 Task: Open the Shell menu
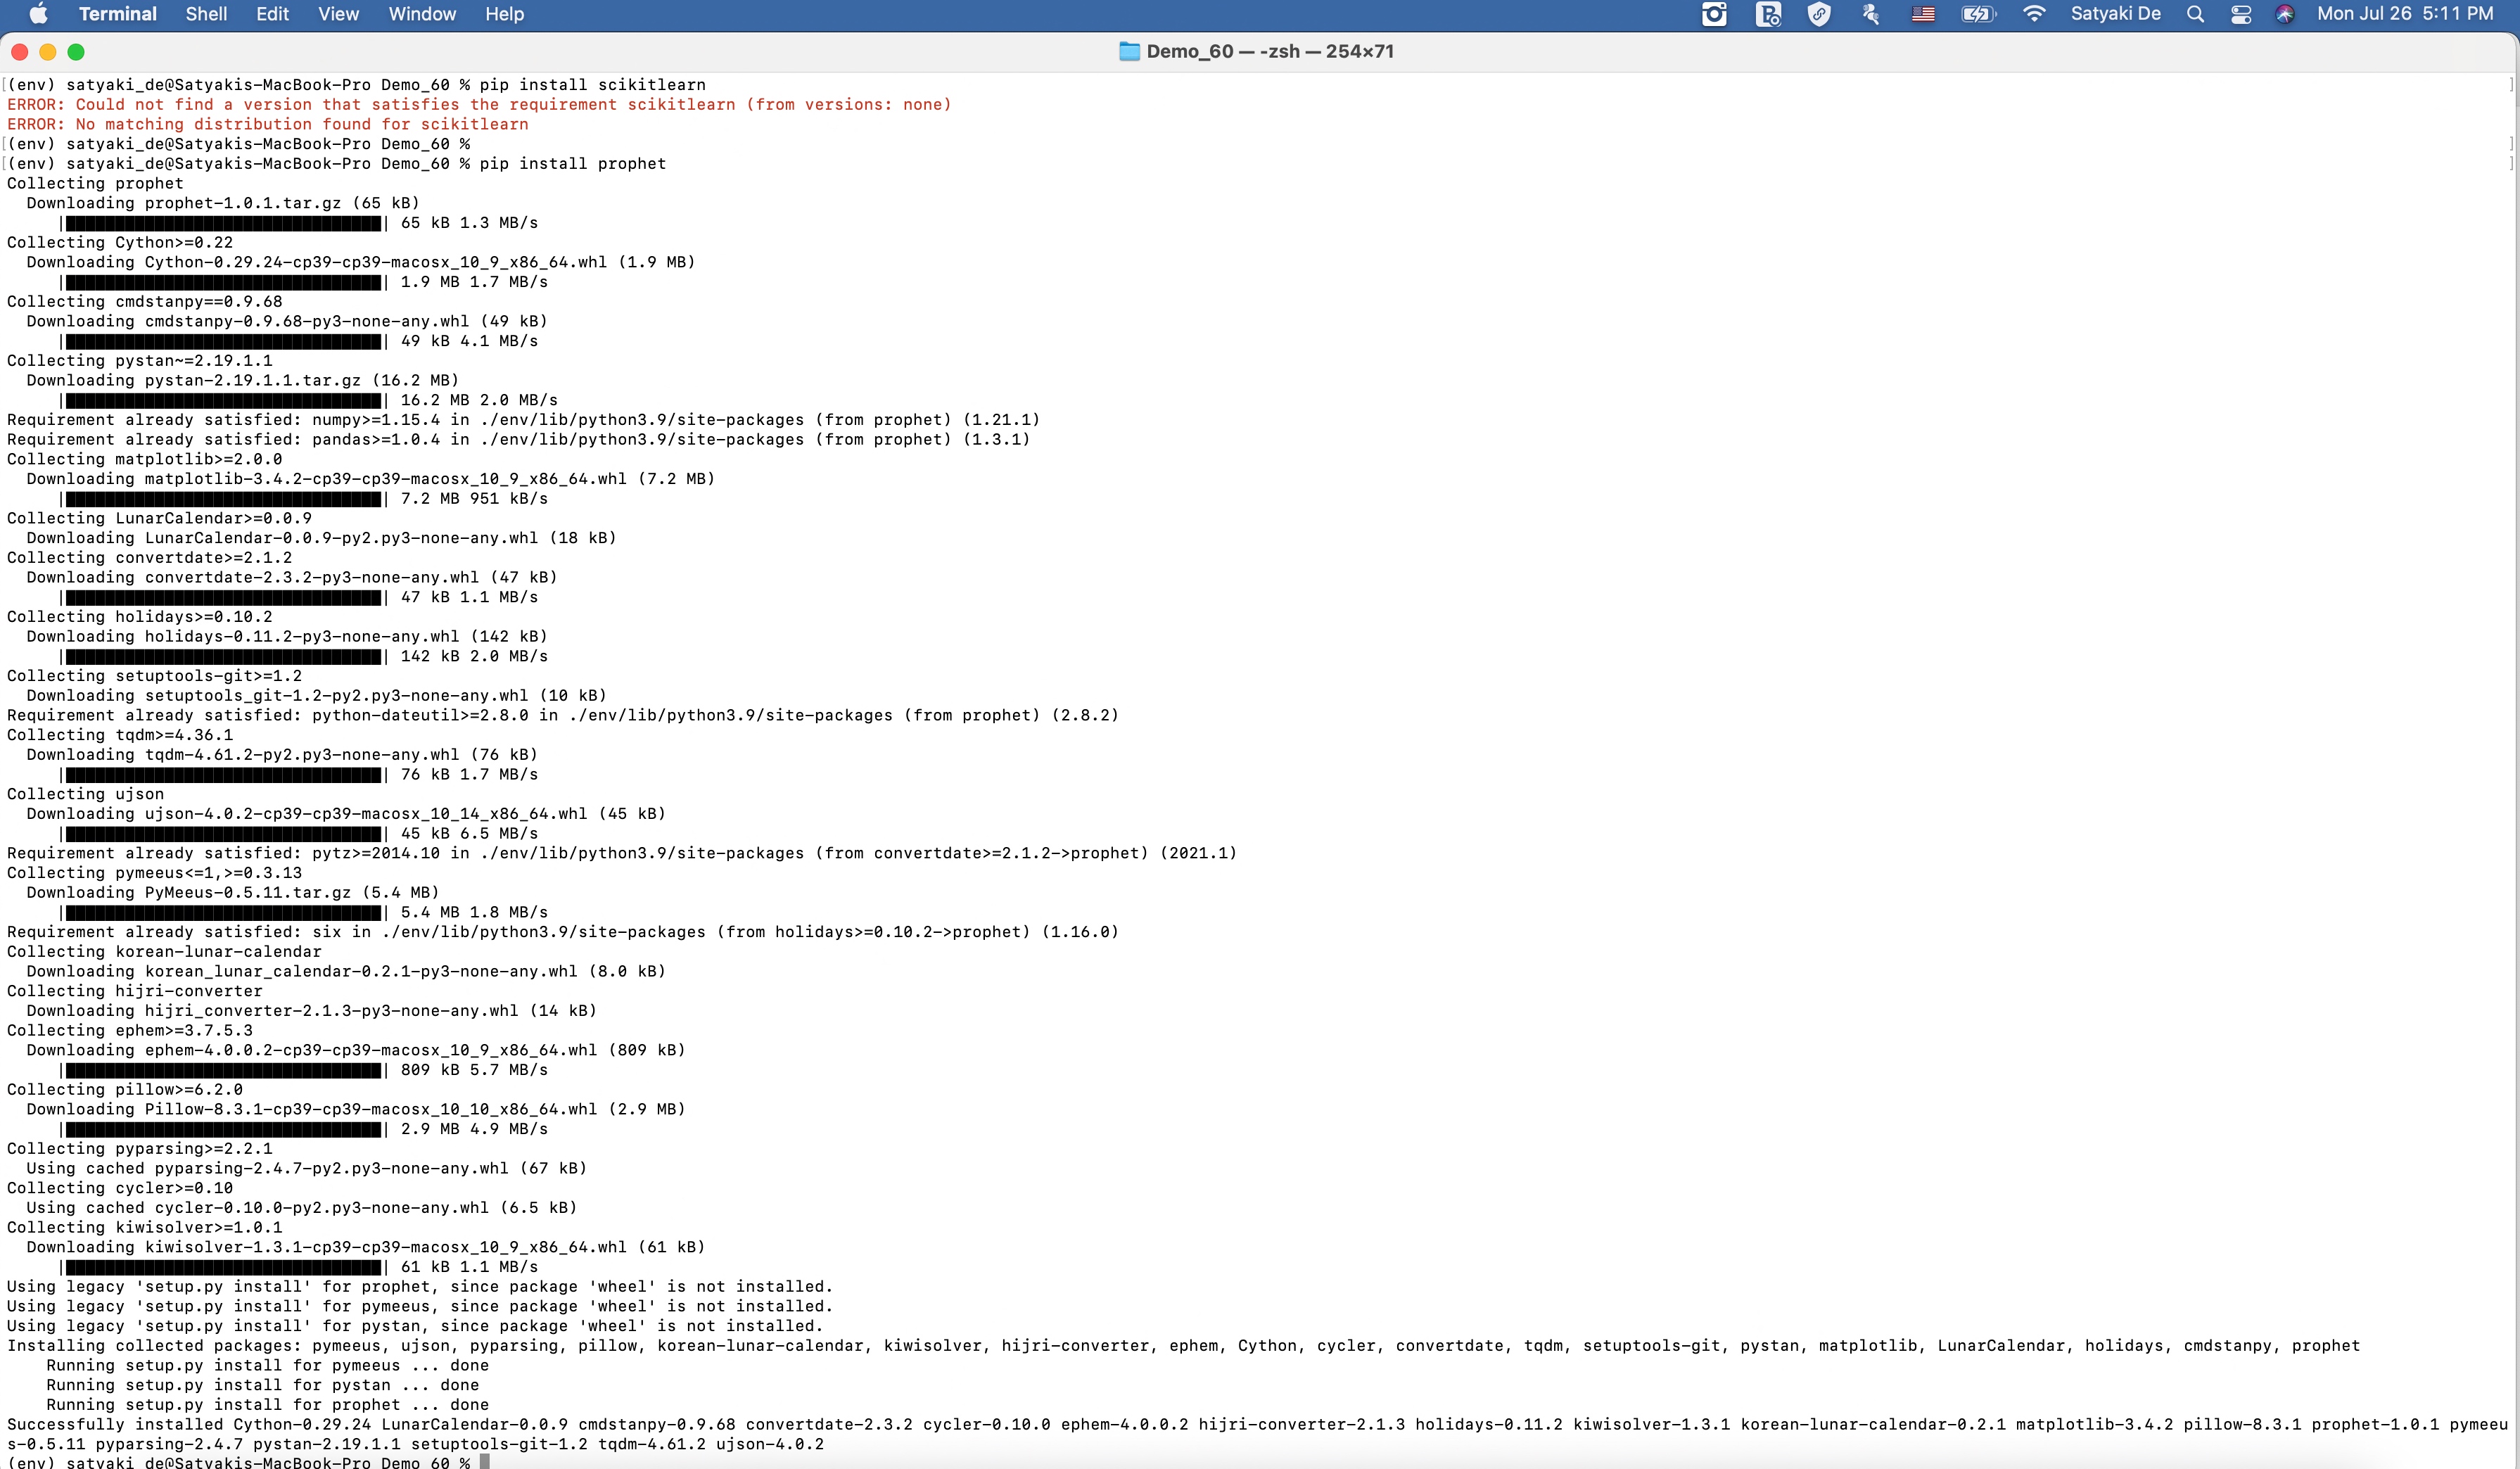pyautogui.click(x=206, y=14)
